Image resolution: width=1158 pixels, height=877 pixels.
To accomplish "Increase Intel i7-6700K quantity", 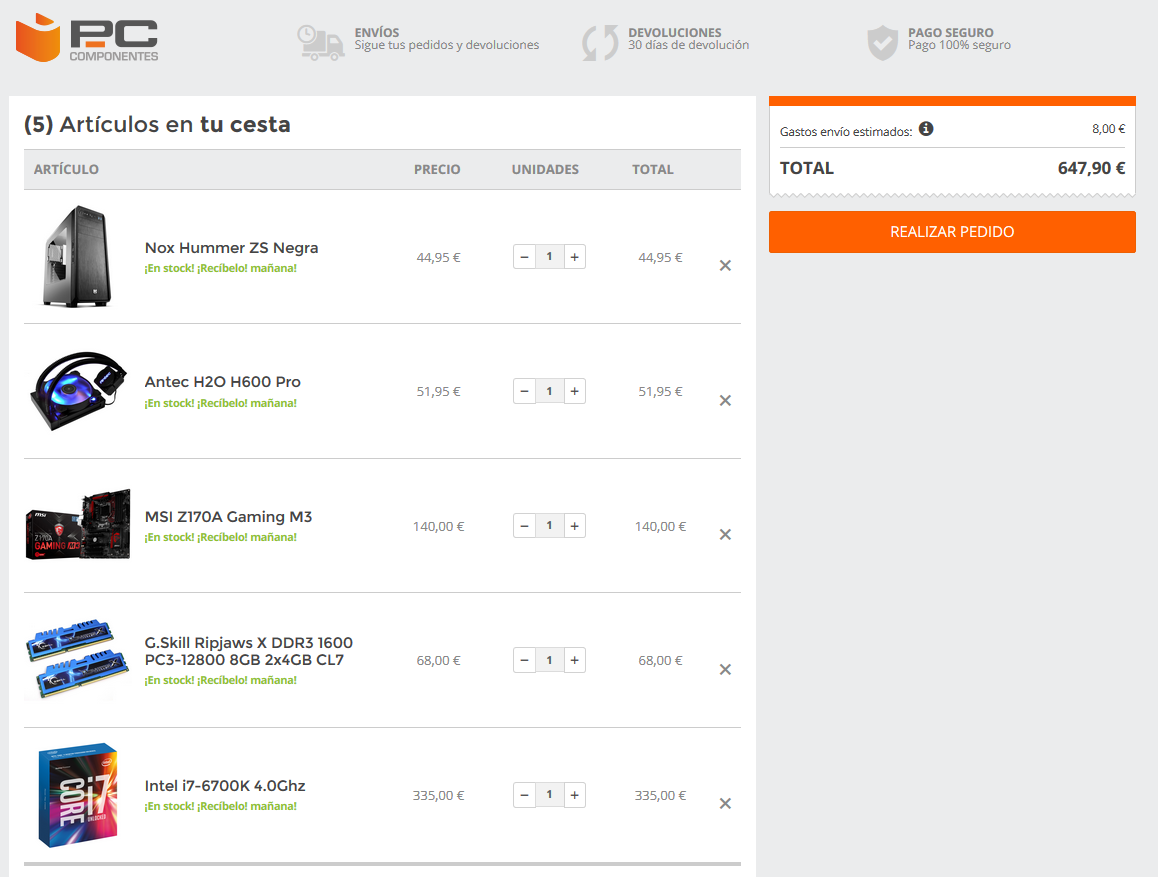I will point(575,795).
